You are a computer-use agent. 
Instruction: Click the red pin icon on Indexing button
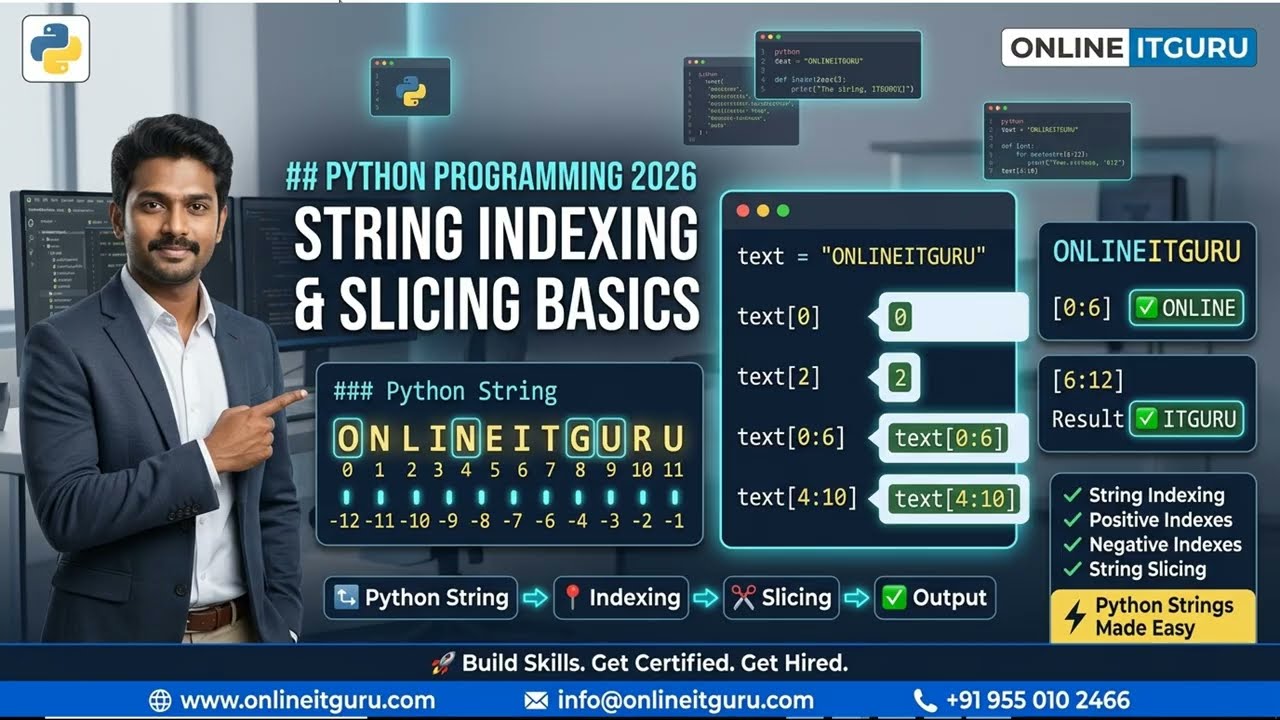click(x=573, y=598)
